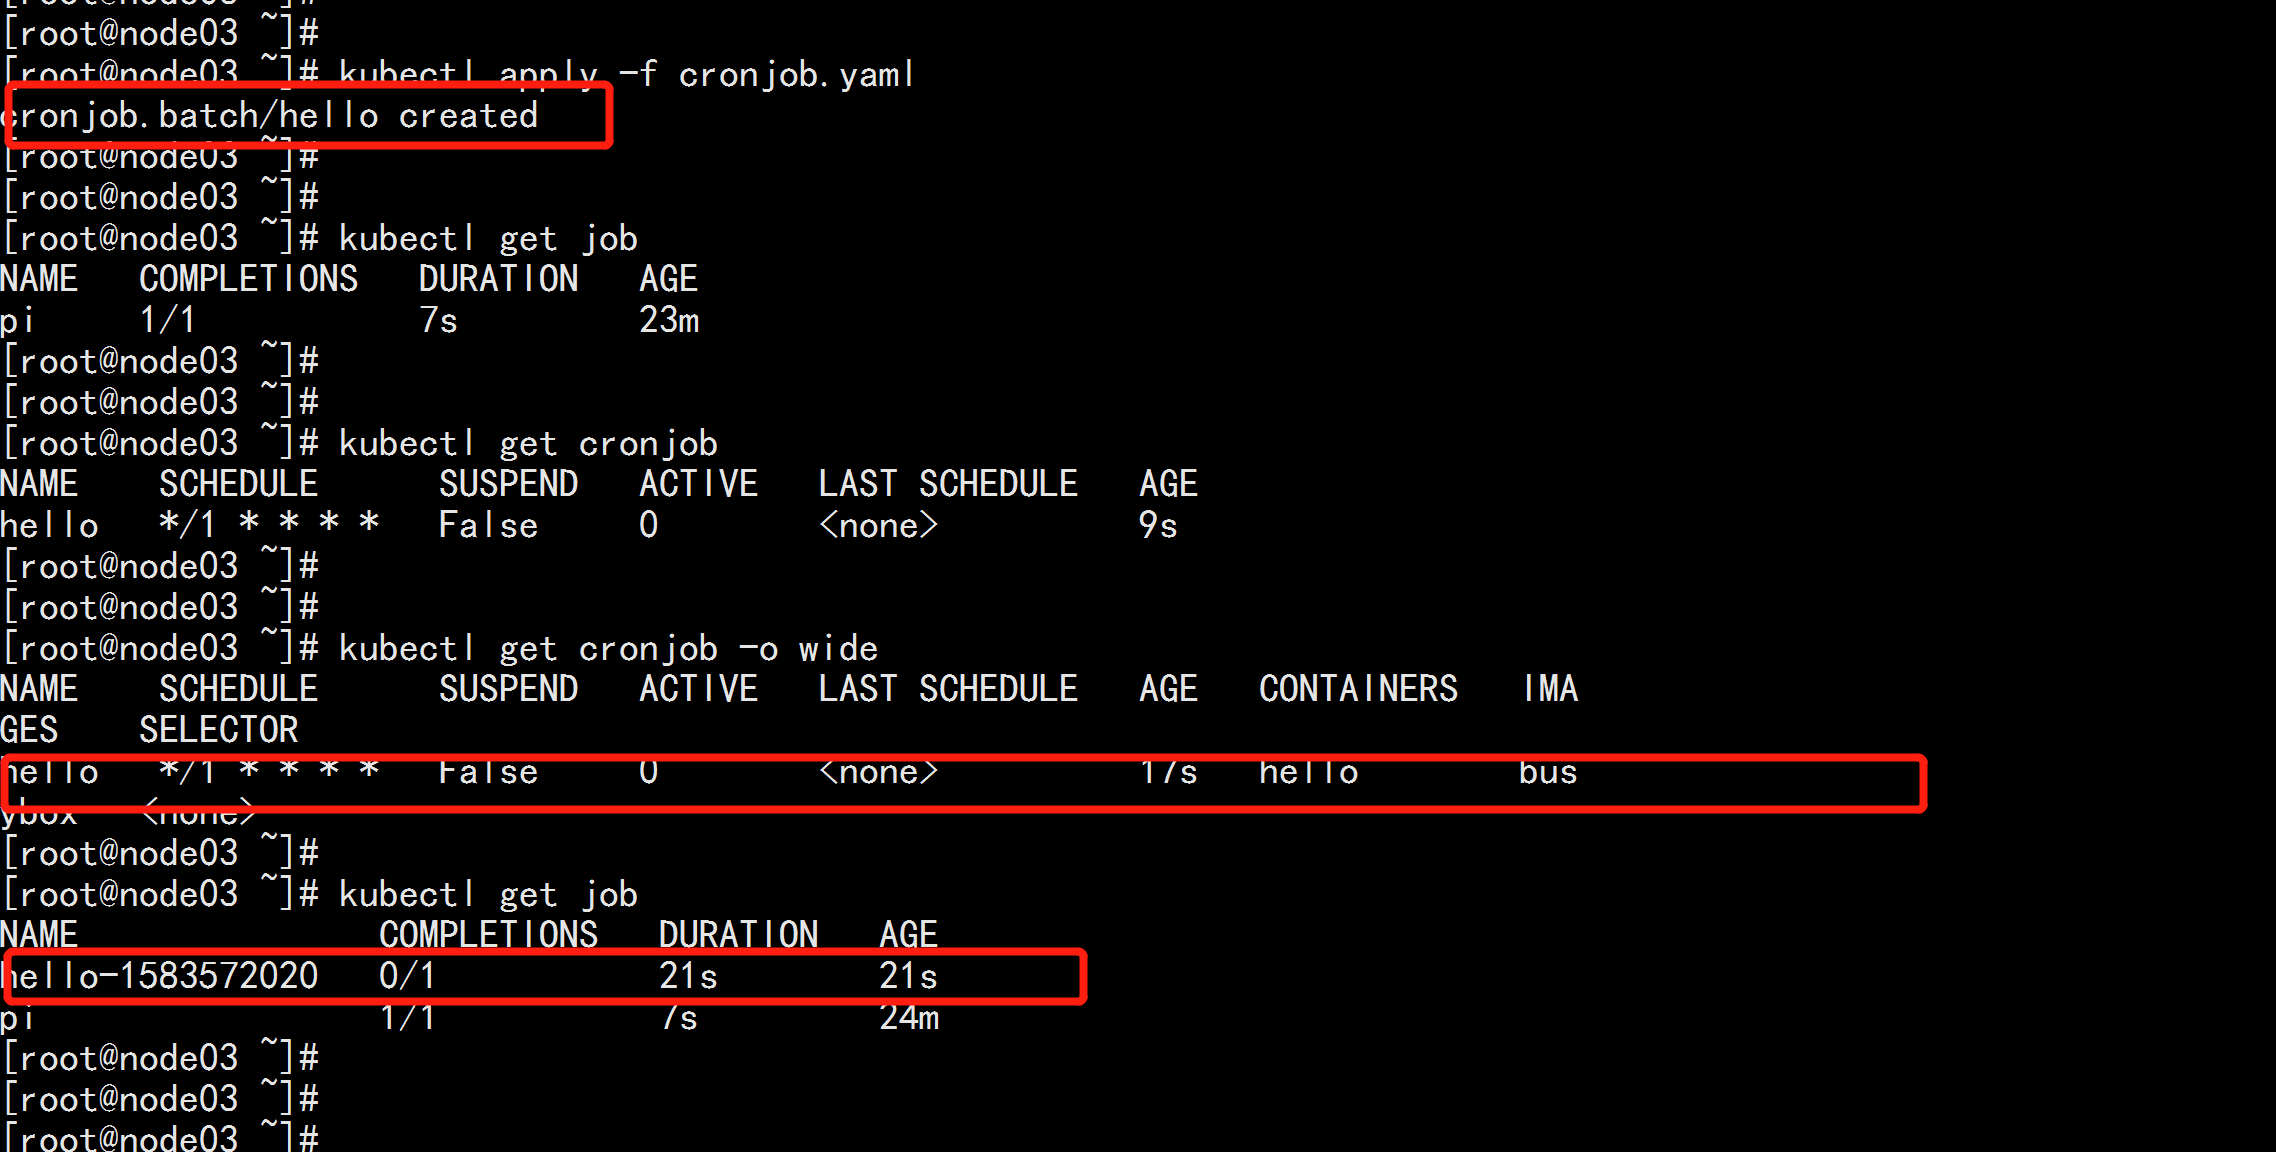This screenshot has width=2276, height=1152.
Task: Click the 'SUSPEND' header in the wide output
Action: [x=508, y=689]
